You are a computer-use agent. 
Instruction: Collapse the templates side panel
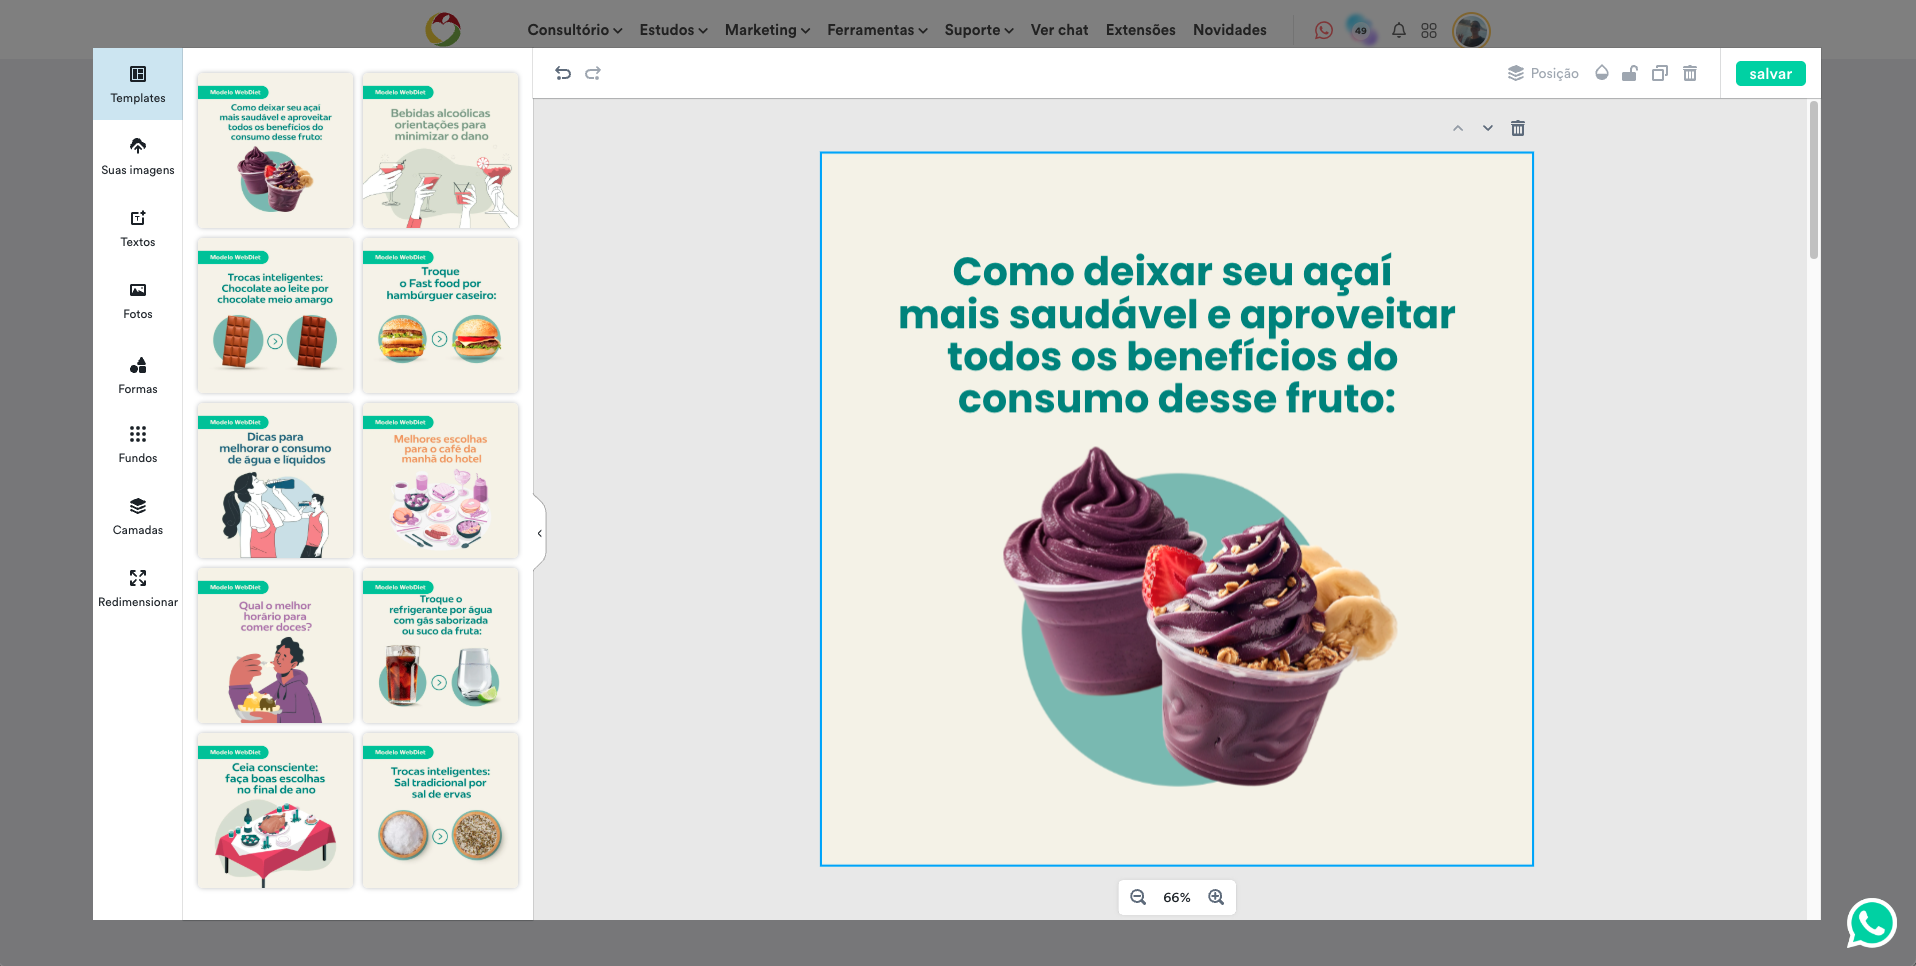[x=540, y=533]
